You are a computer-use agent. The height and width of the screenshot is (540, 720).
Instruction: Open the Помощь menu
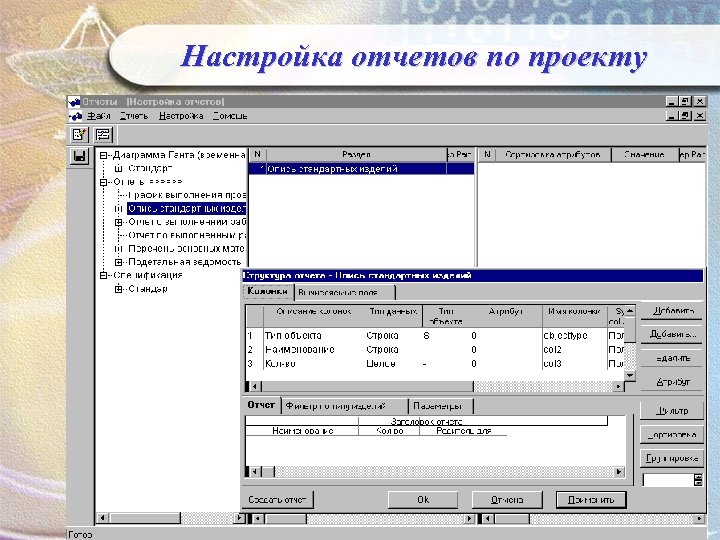coord(230,116)
